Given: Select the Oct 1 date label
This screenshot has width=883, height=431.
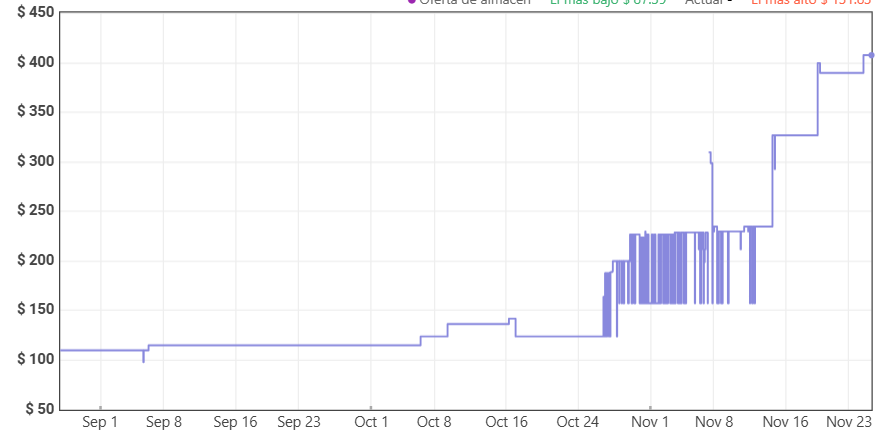Looking at the screenshot, I should (x=371, y=422).
